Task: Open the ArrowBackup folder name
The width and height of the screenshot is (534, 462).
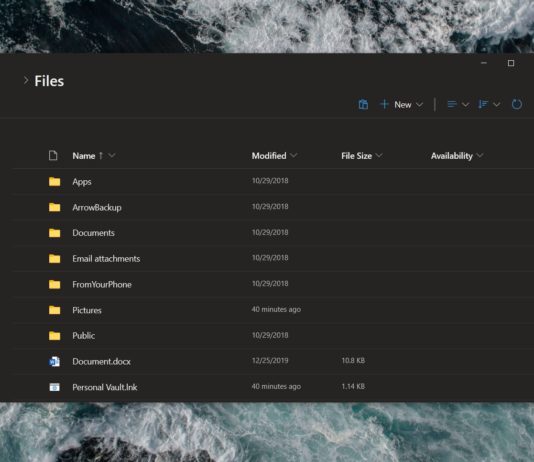Action: pyautogui.click(x=97, y=207)
